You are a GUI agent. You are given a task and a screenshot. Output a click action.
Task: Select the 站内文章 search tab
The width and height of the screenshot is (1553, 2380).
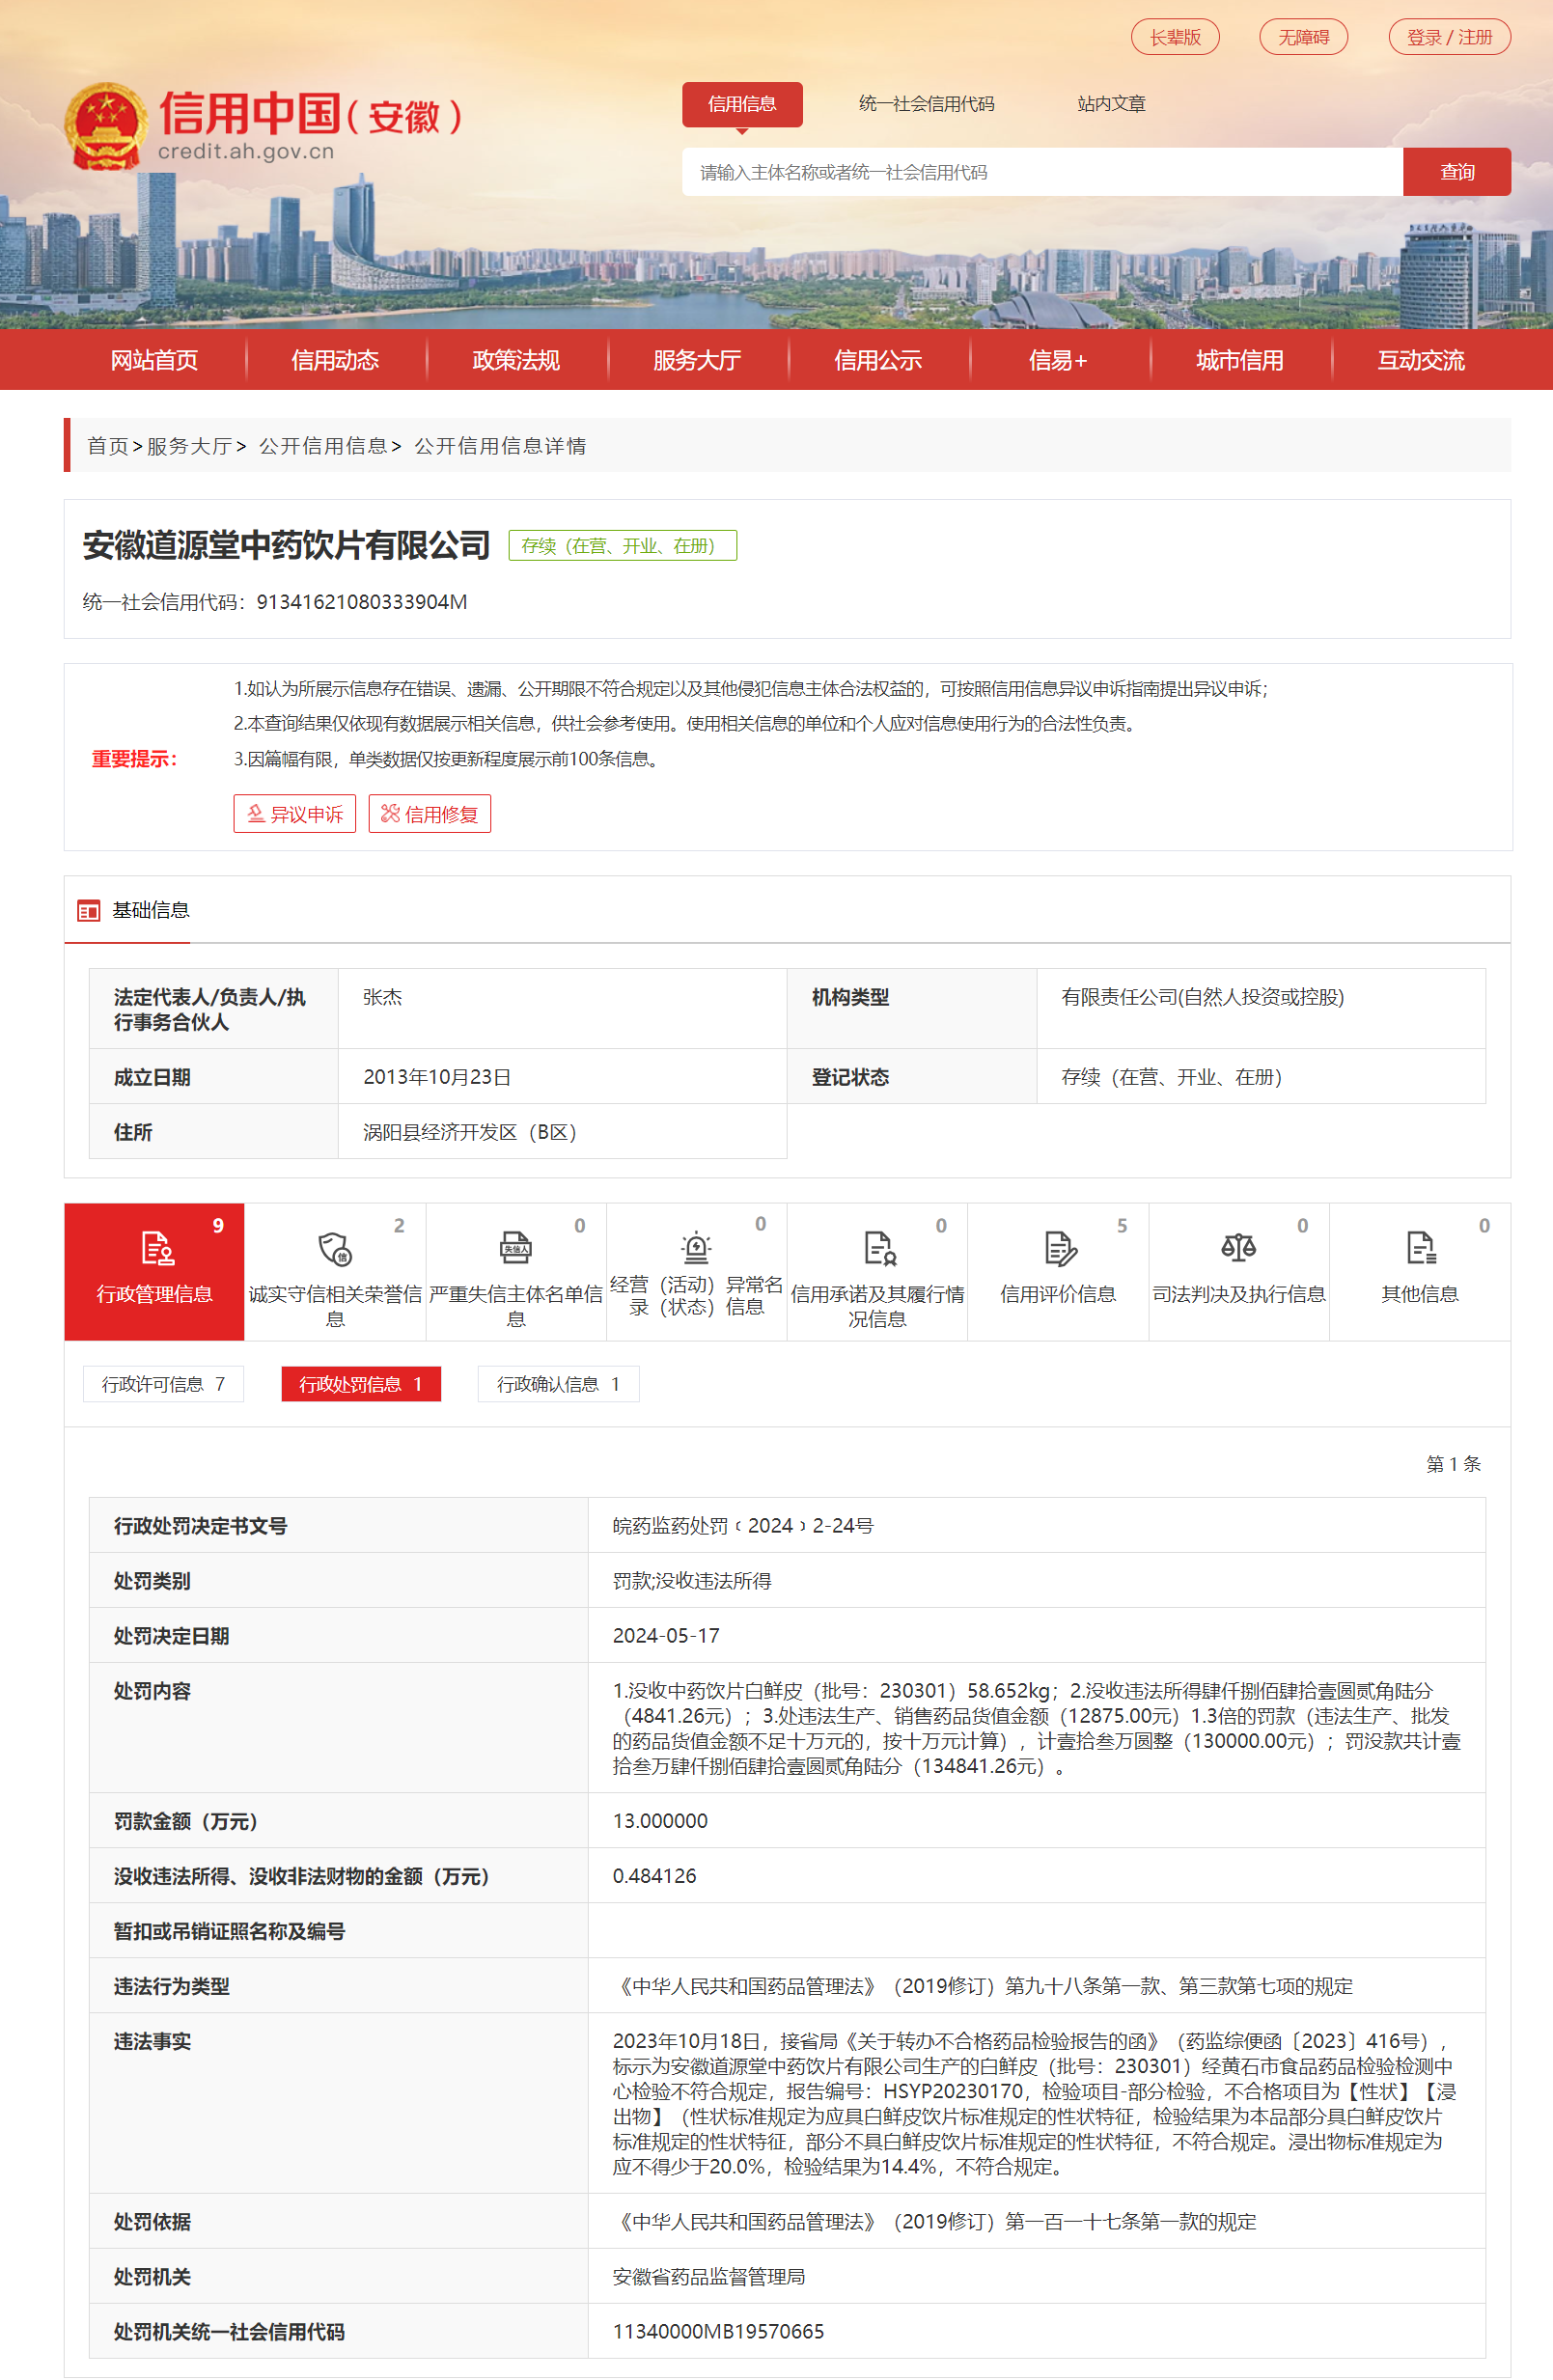(x=1111, y=104)
